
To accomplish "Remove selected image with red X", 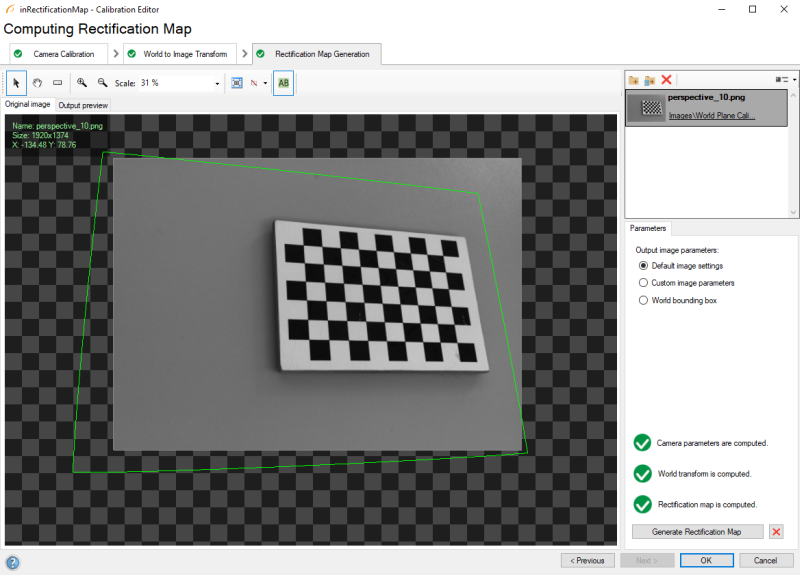I will [x=666, y=79].
